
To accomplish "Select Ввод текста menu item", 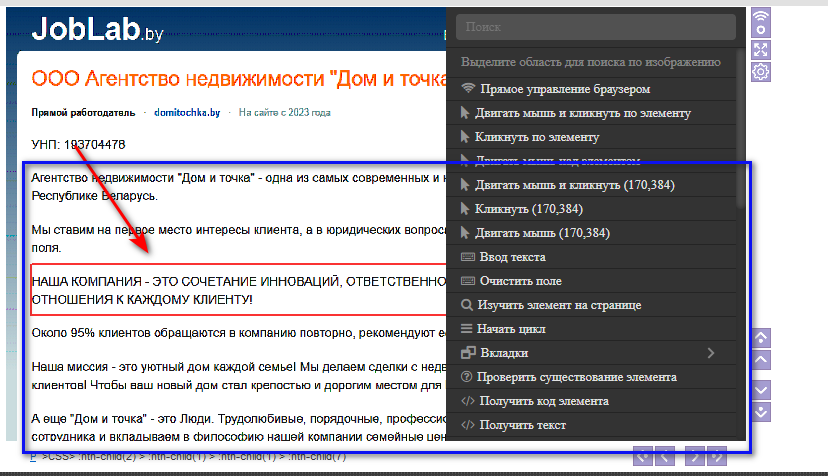I will 591,257.
